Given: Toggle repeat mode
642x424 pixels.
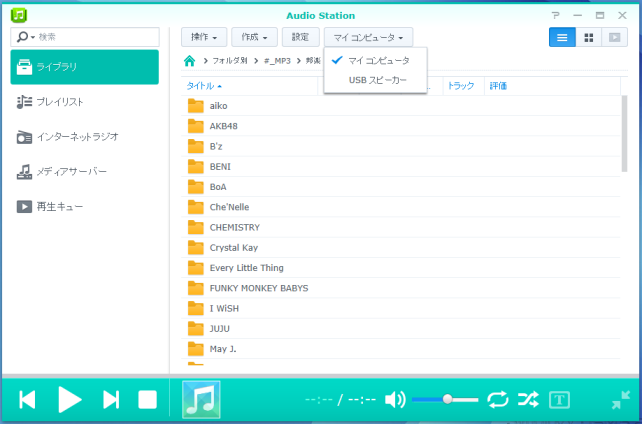Looking at the screenshot, I should click(x=497, y=399).
